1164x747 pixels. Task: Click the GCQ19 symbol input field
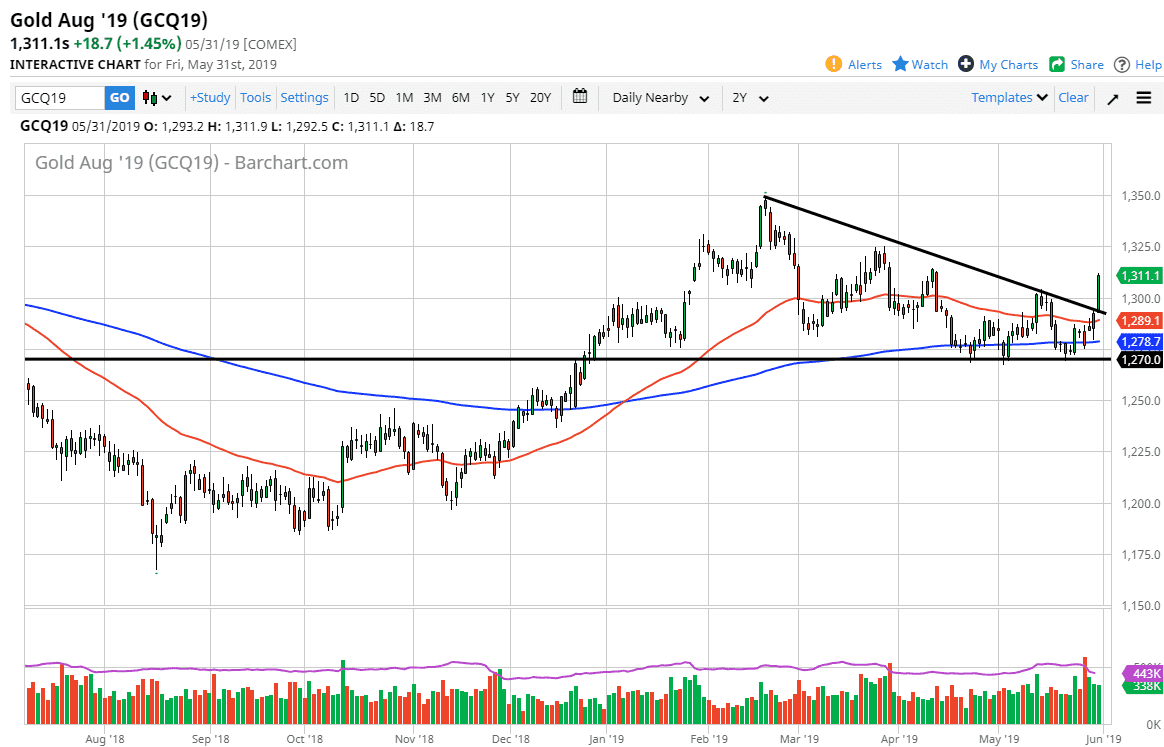coord(60,97)
